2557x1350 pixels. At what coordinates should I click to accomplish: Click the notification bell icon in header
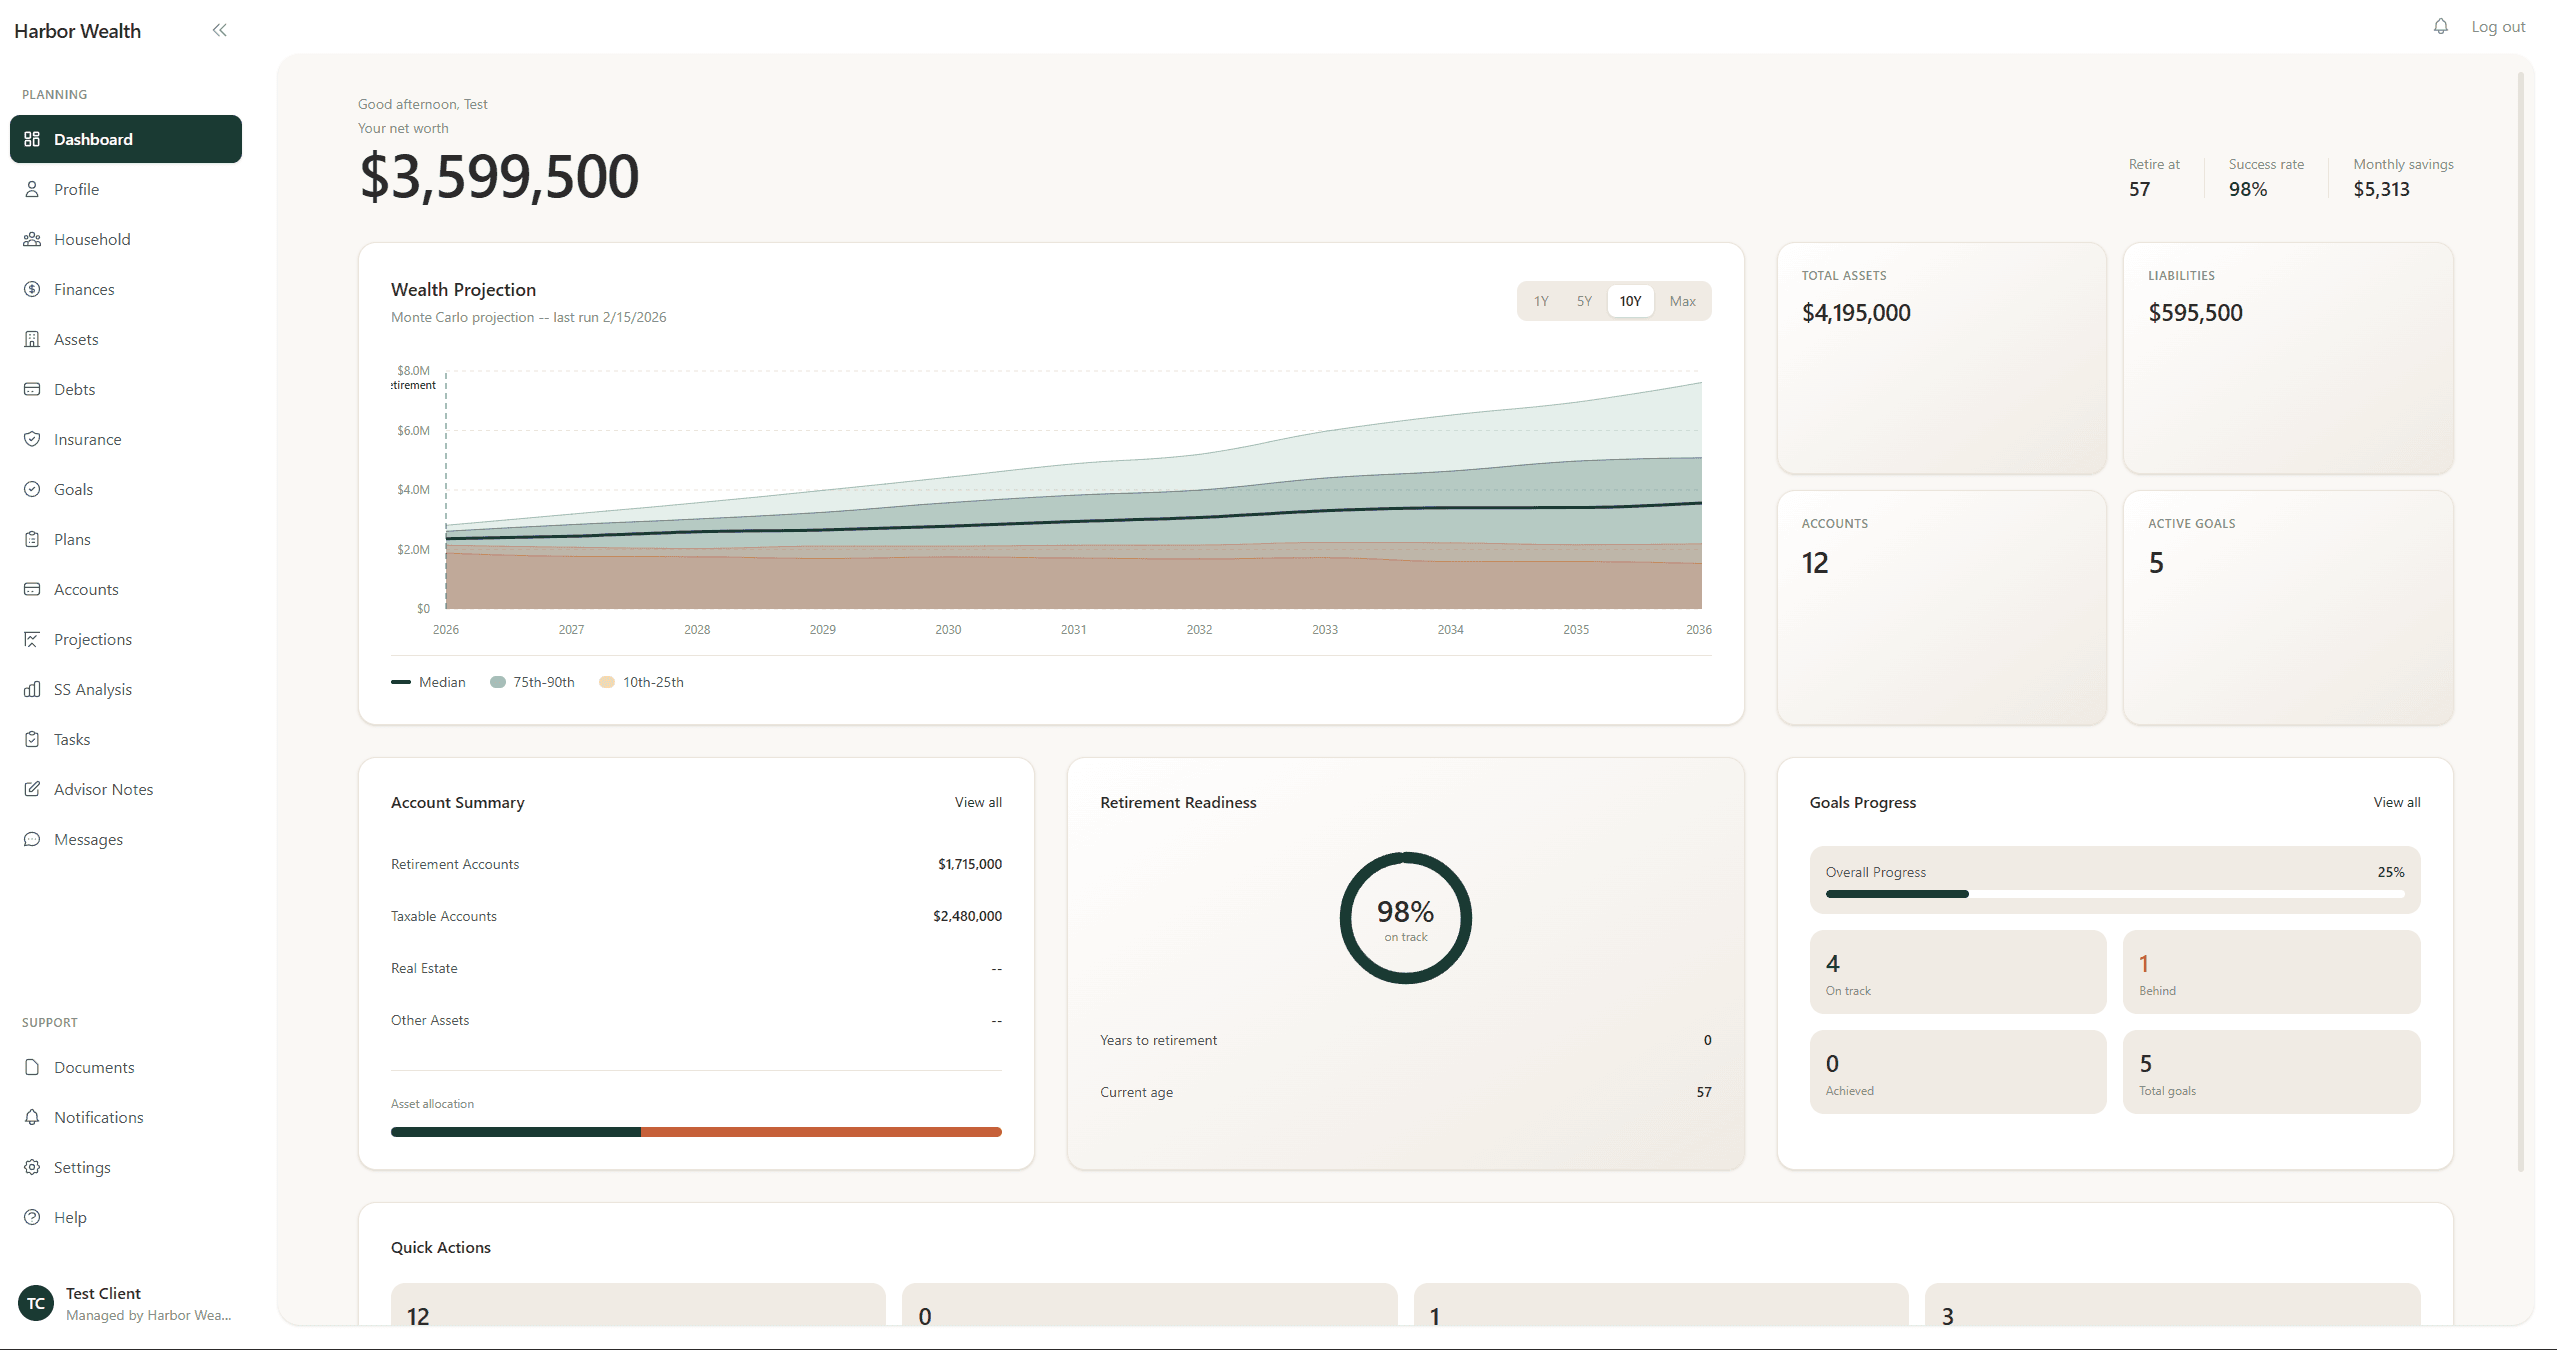pos(2440,27)
